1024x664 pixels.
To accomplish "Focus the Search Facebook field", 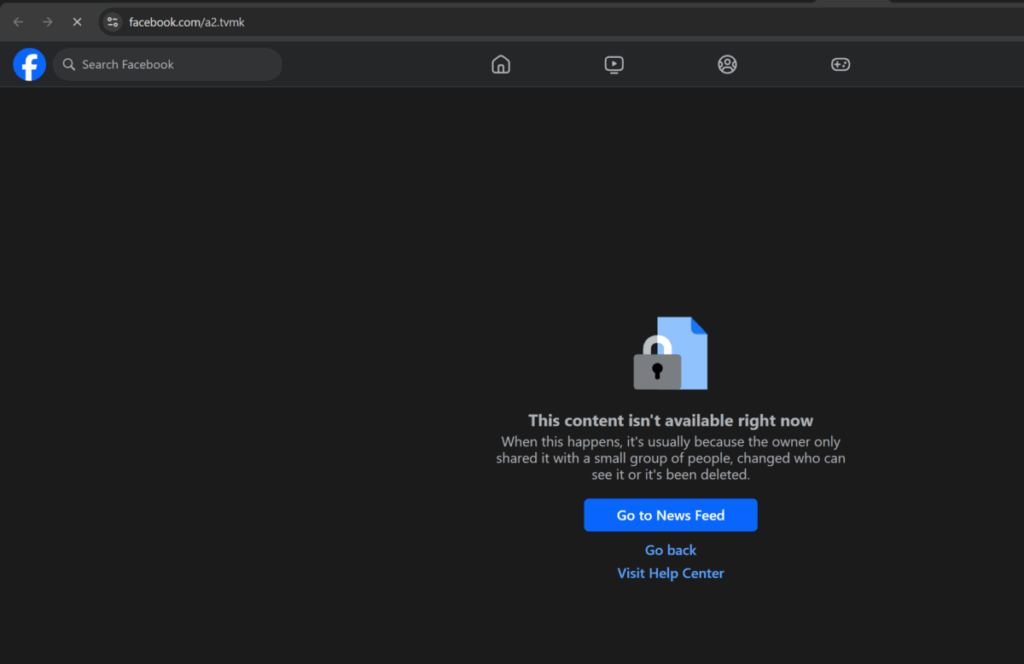I will [170, 65].
